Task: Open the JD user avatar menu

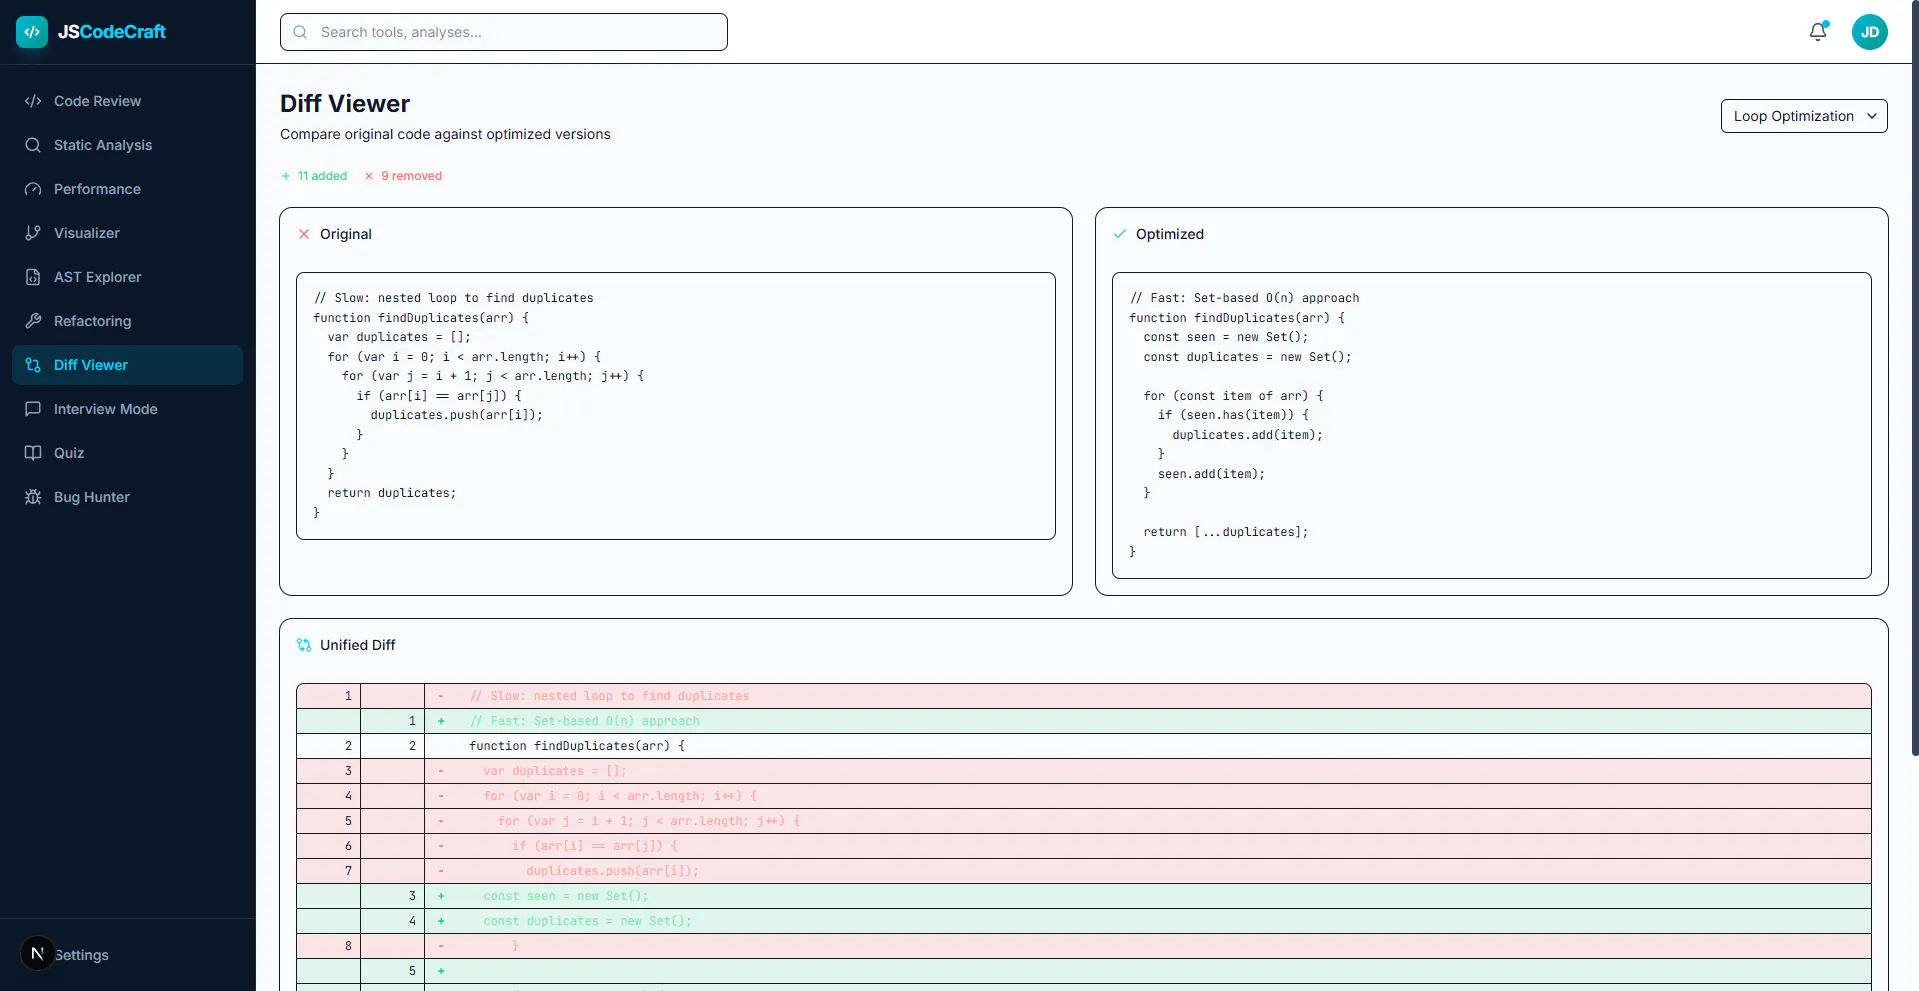Action: 1869,32
